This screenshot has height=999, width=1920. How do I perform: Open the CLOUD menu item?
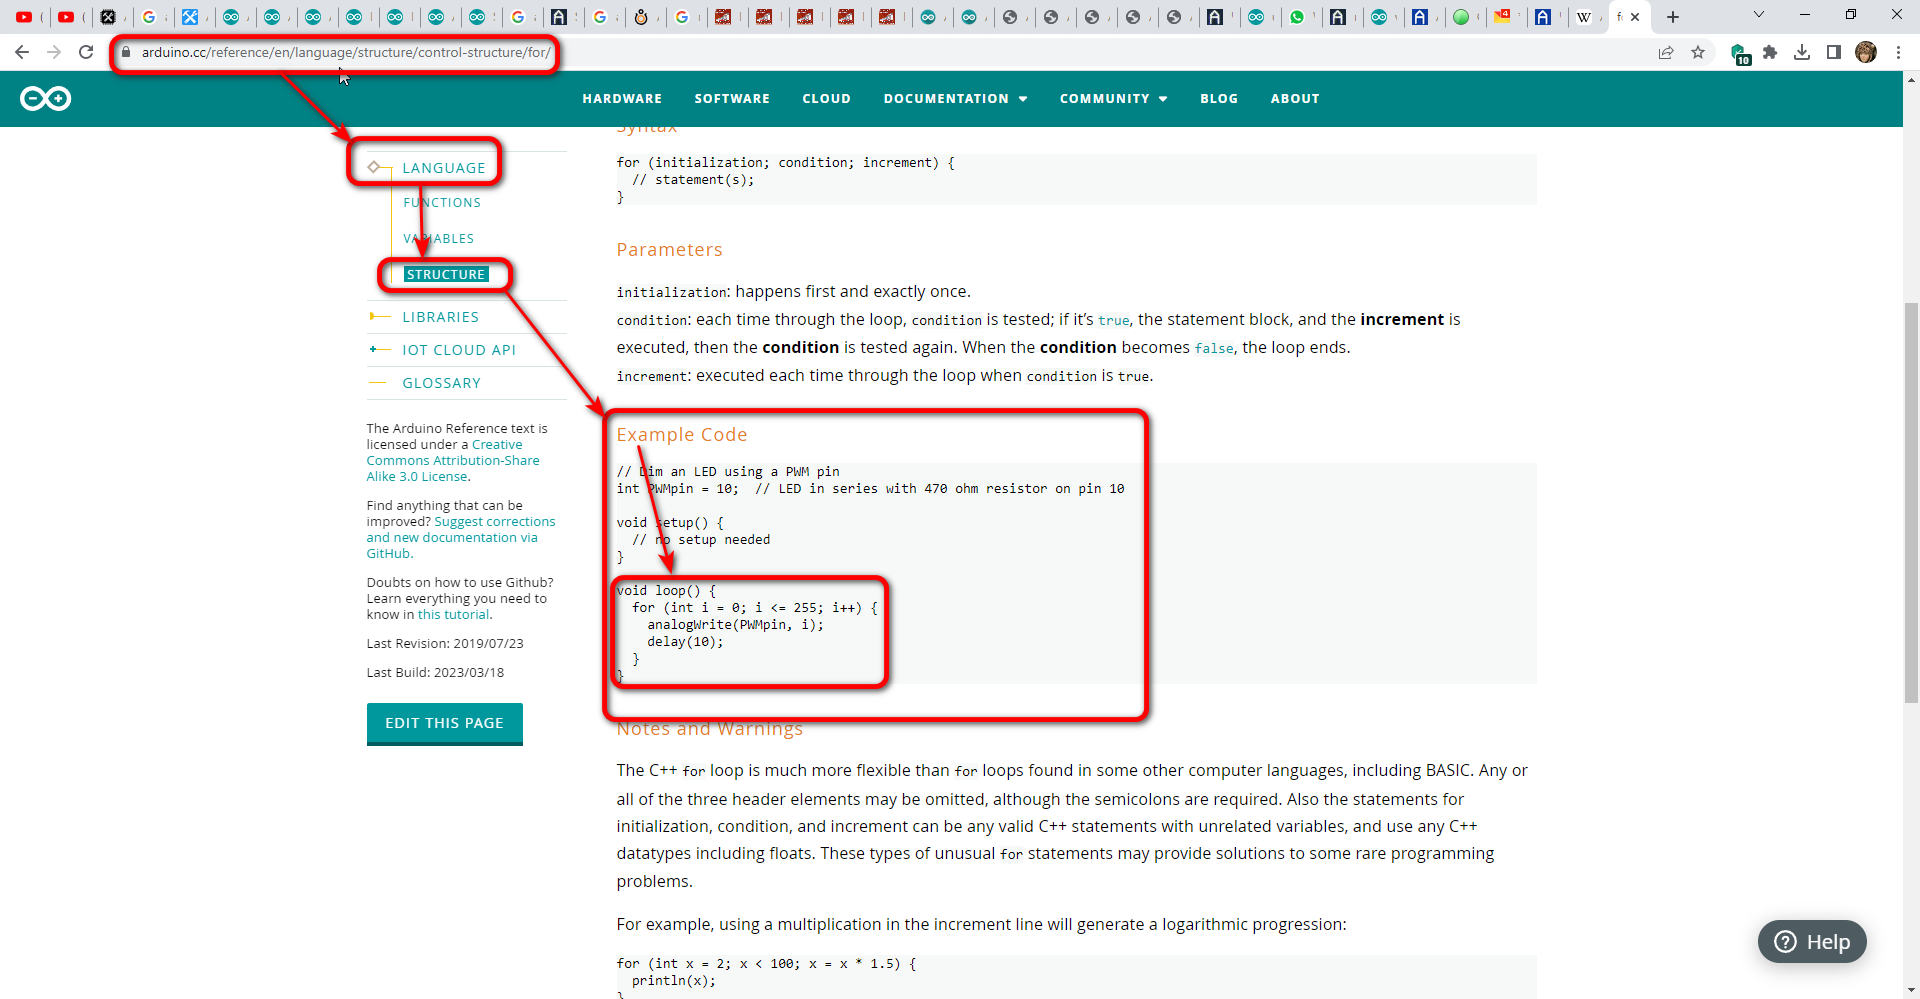point(826,99)
